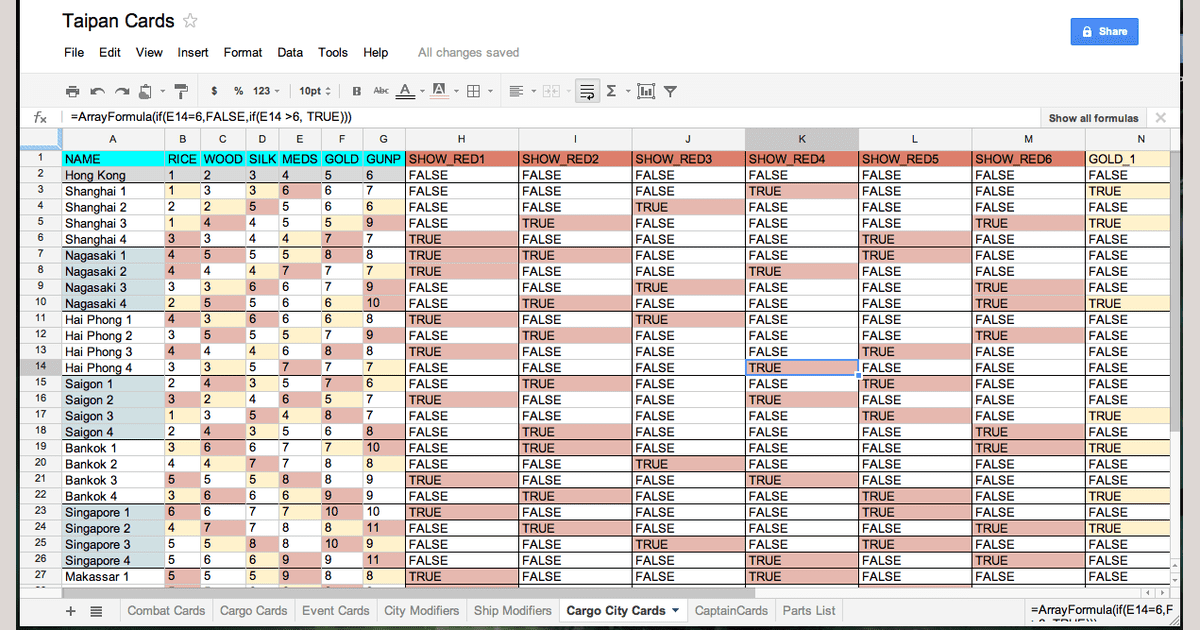1200x630 pixels.
Task: Open the Format menu
Action: point(243,52)
